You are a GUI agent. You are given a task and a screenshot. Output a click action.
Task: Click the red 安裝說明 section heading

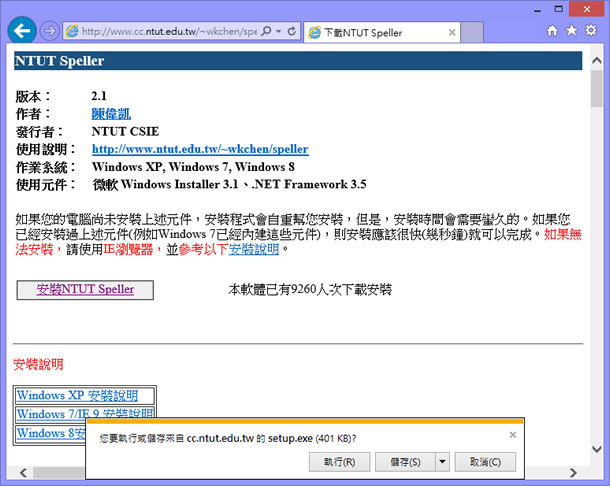38,365
